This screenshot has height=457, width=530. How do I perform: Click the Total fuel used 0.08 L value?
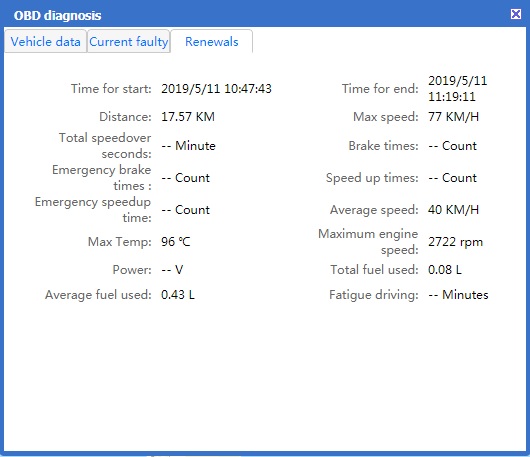tap(445, 270)
